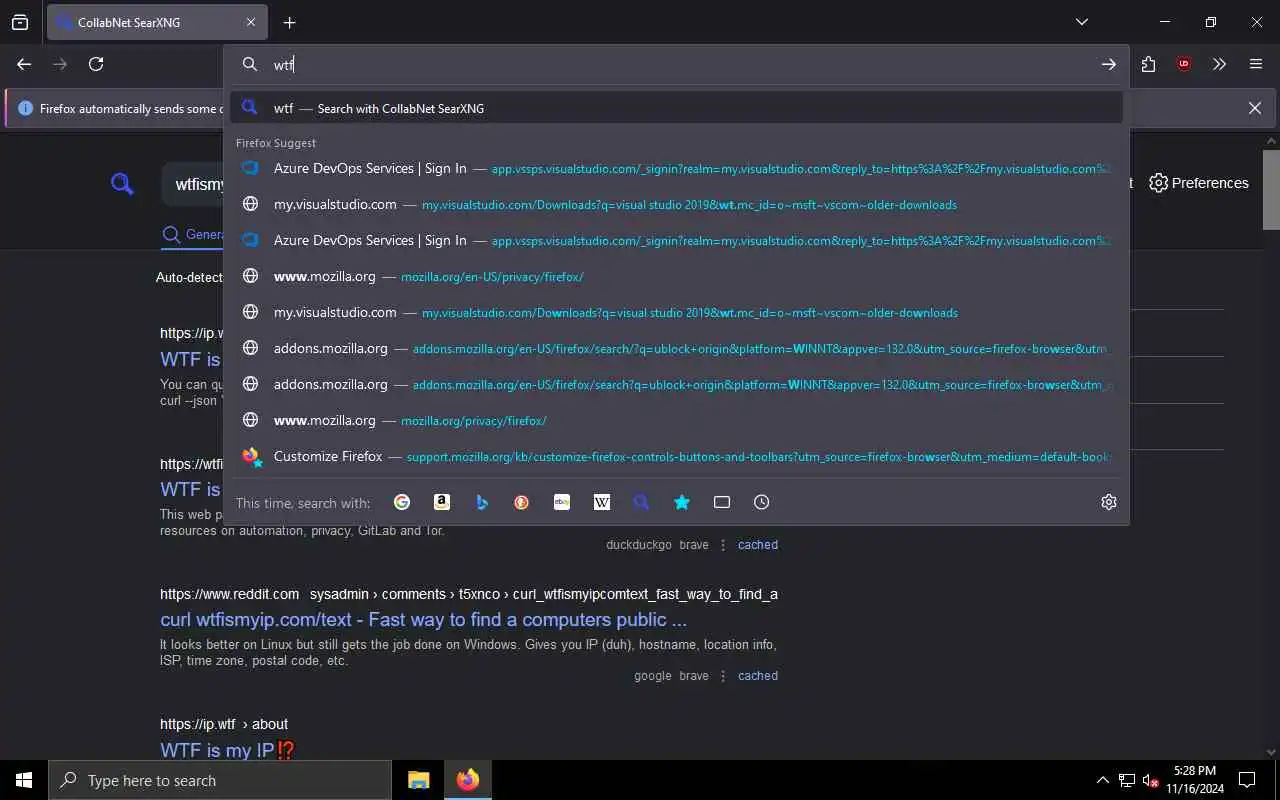
Task: Search history using clock icon
Action: pos(762,502)
